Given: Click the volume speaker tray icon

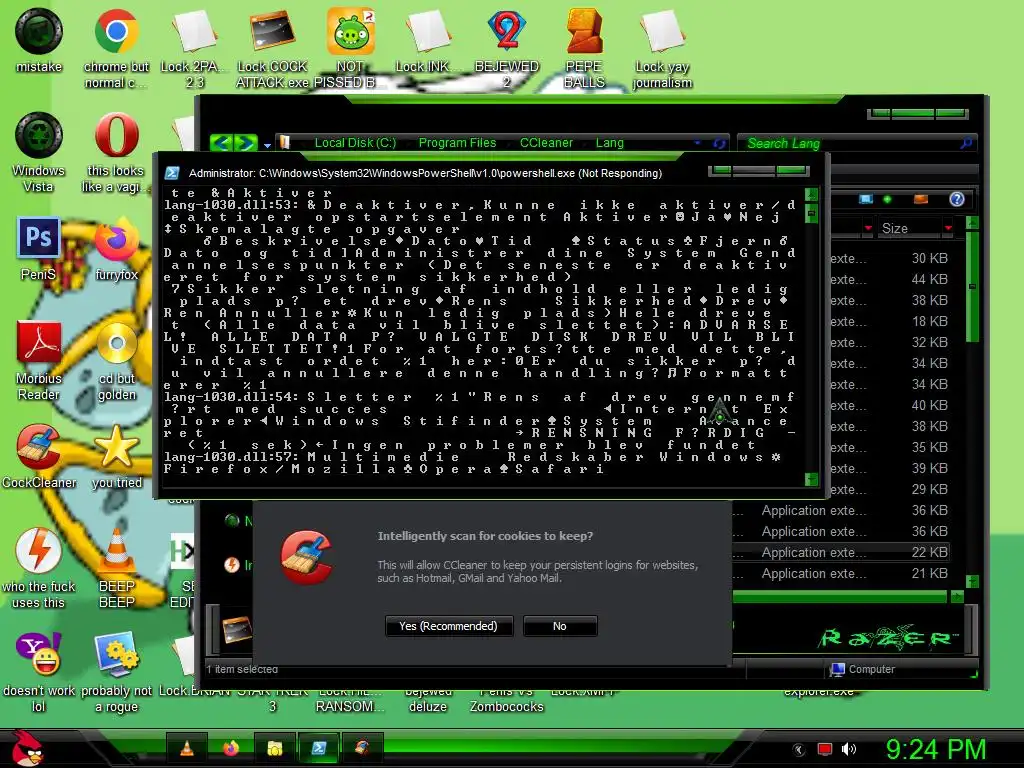Looking at the screenshot, I should point(848,749).
